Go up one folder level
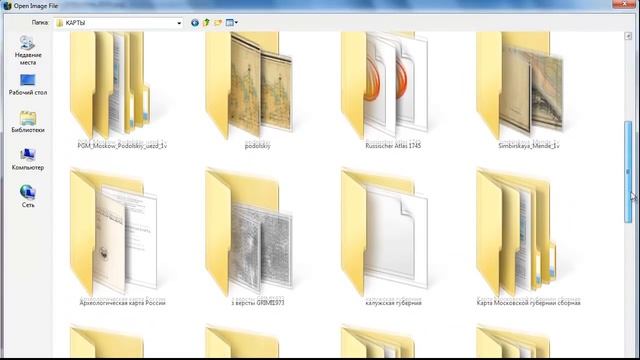The image size is (640, 360). pos(207,23)
